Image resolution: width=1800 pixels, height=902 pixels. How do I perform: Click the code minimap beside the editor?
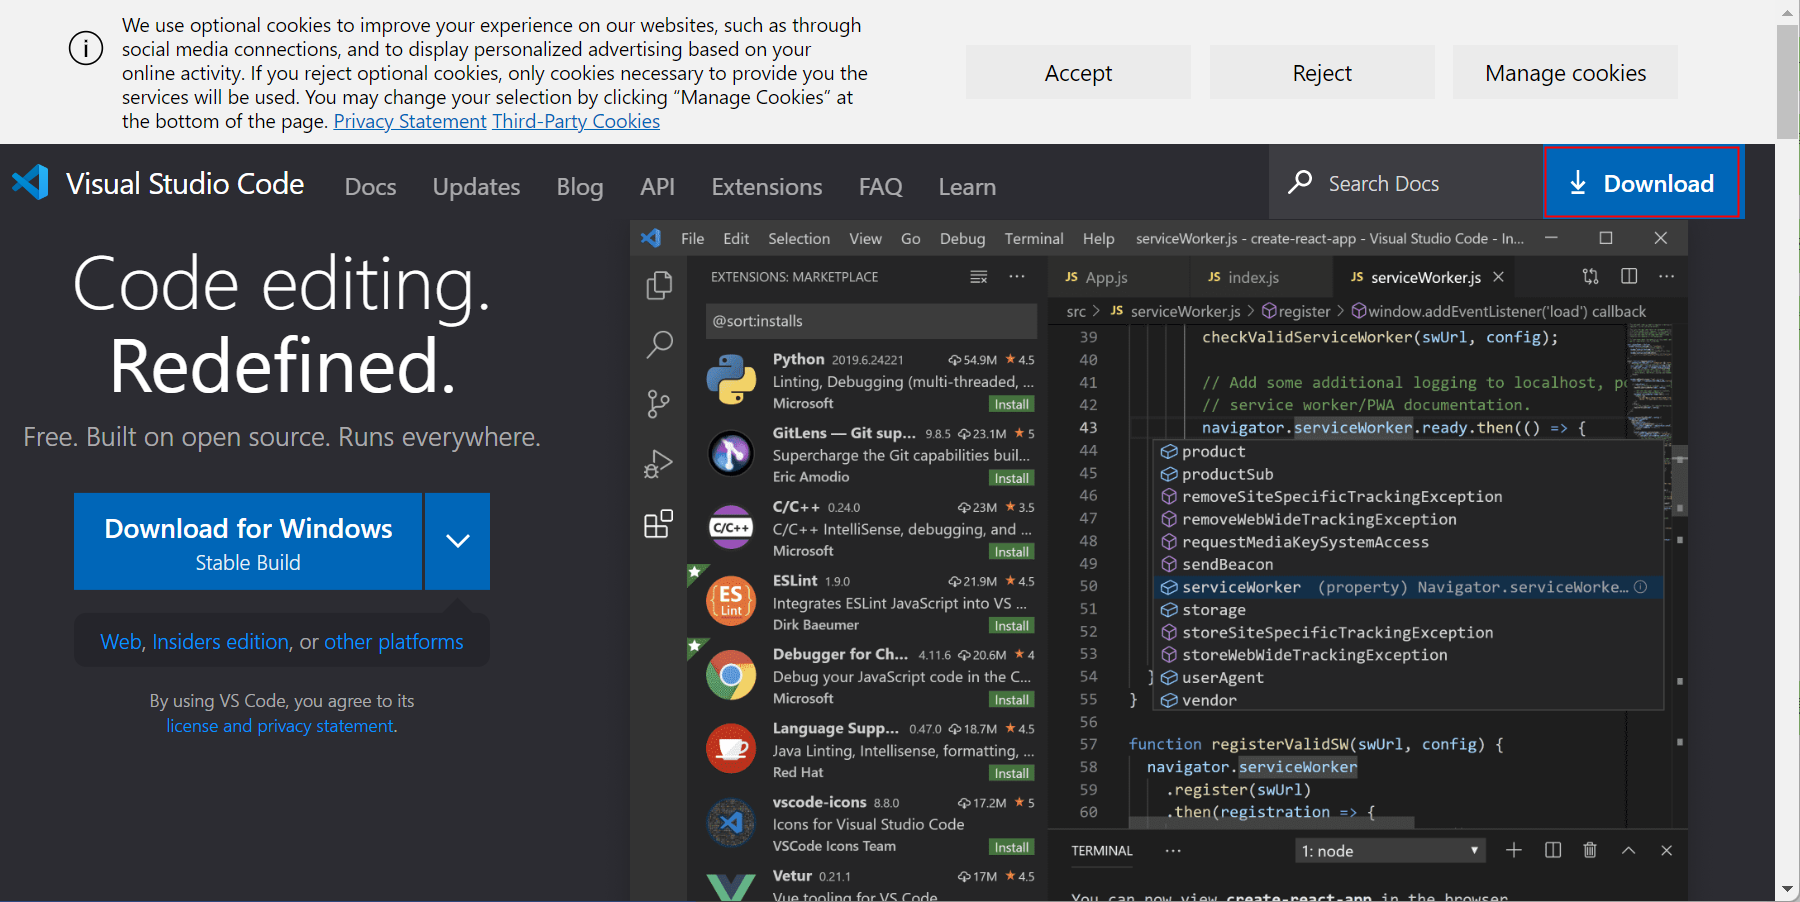1649,381
